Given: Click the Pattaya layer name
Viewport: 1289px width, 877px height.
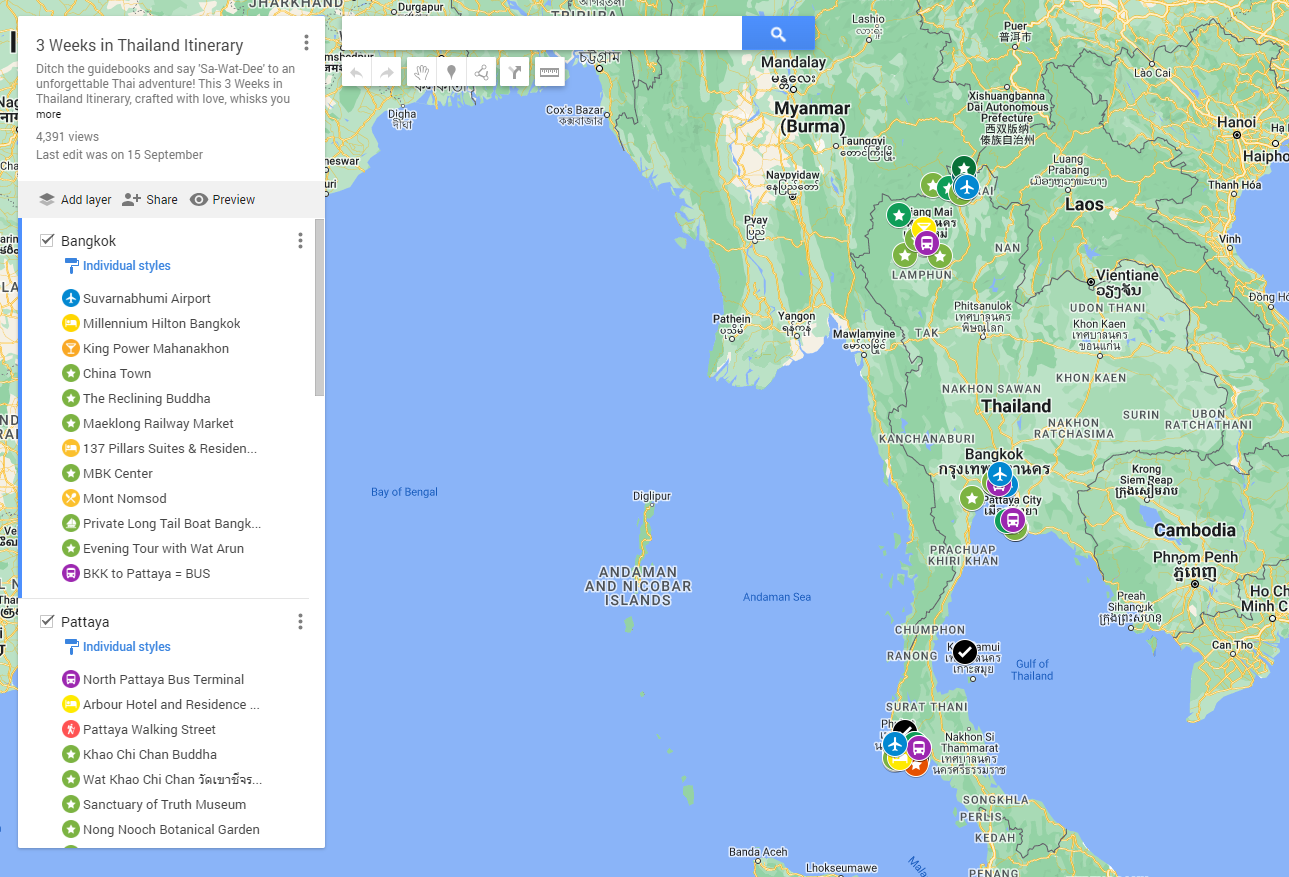Looking at the screenshot, I should (x=85, y=622).
